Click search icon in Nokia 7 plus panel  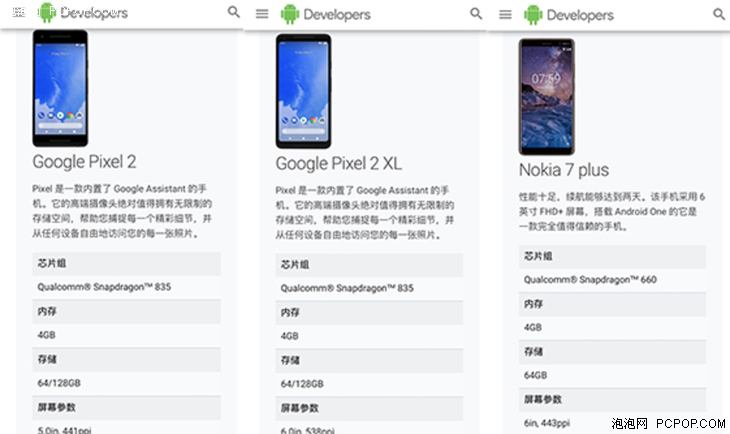tap(719, 14)
